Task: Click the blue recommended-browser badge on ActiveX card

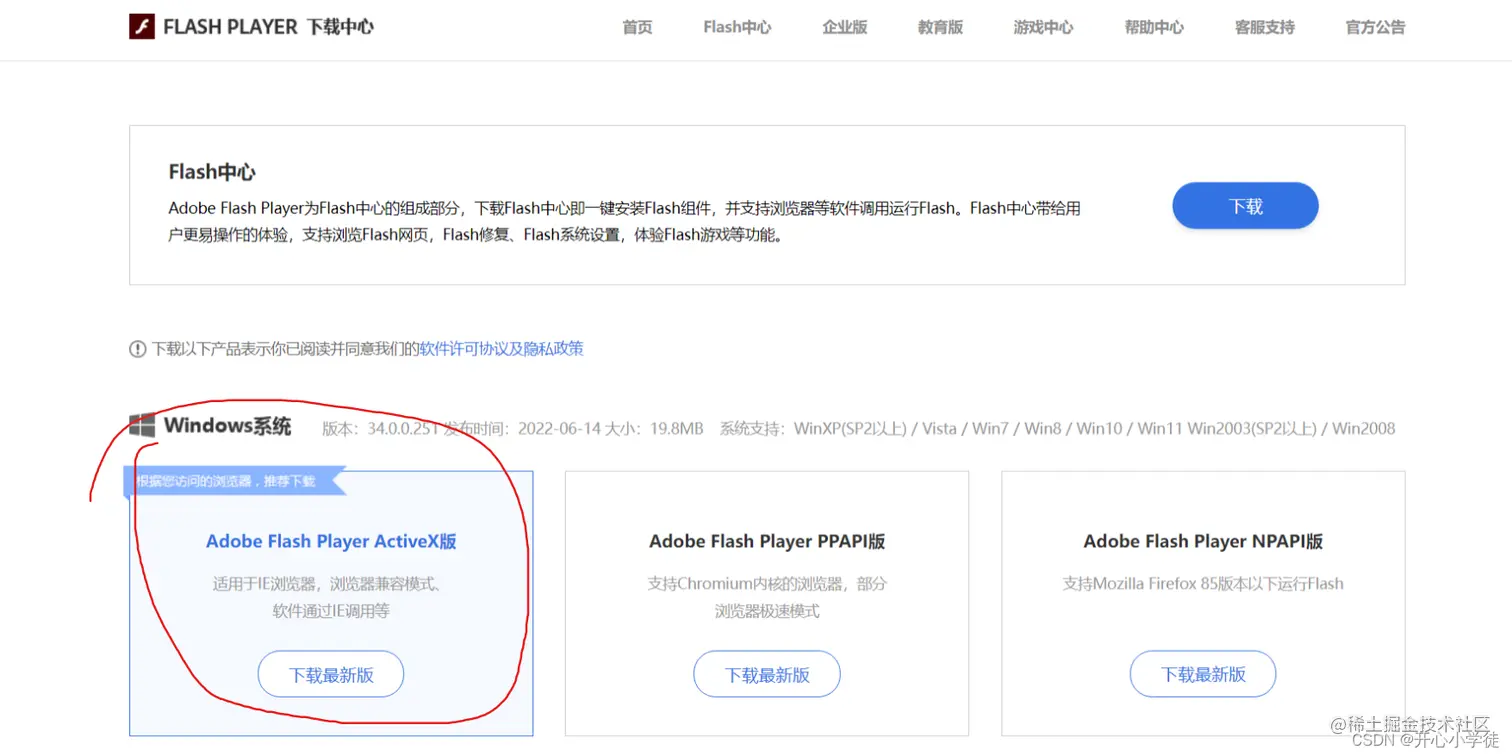Action: (232, 481)
